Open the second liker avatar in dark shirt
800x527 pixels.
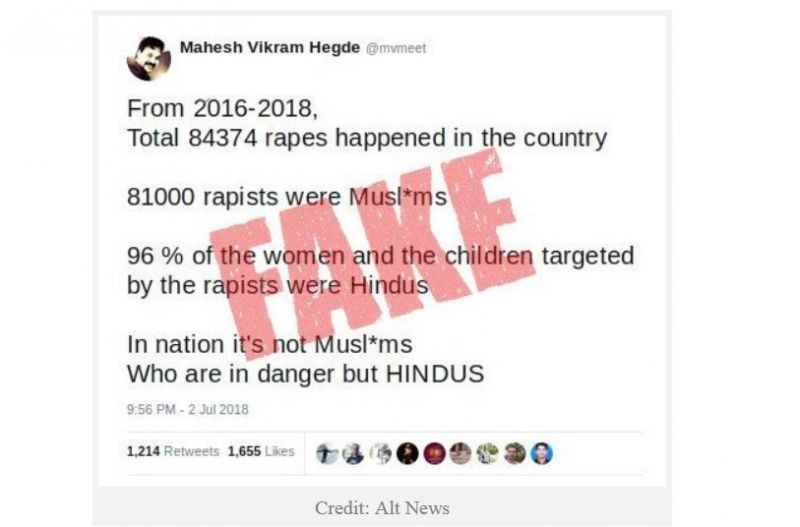click(x=354, y=453)
